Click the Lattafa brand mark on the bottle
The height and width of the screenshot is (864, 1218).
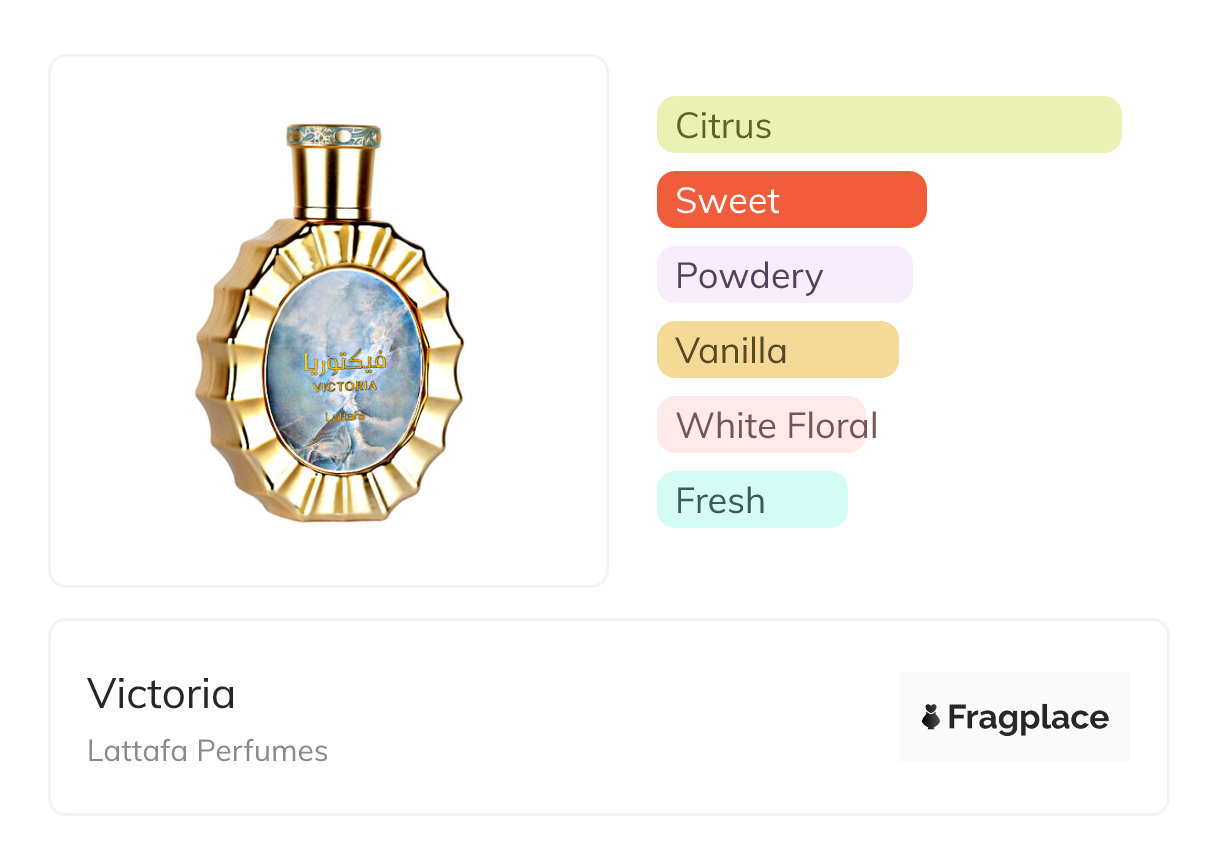point(345,416)
